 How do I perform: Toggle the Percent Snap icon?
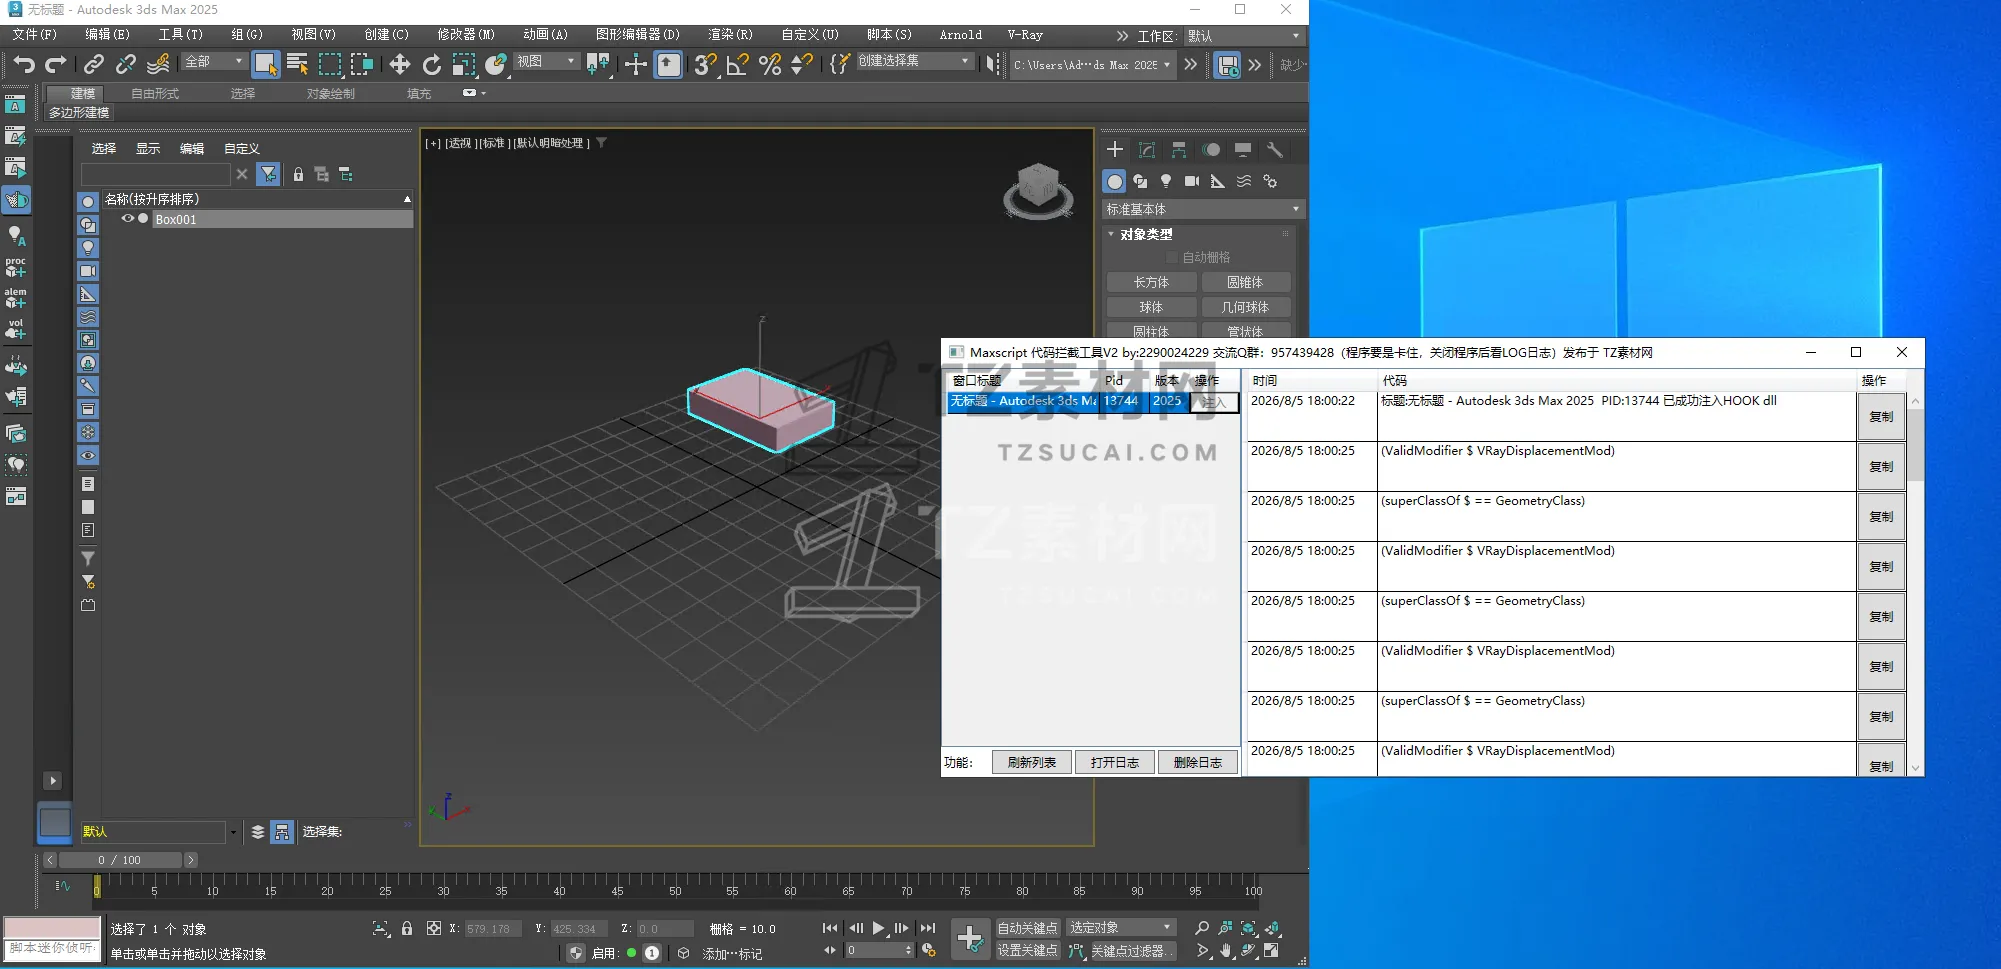coord(770,65)
